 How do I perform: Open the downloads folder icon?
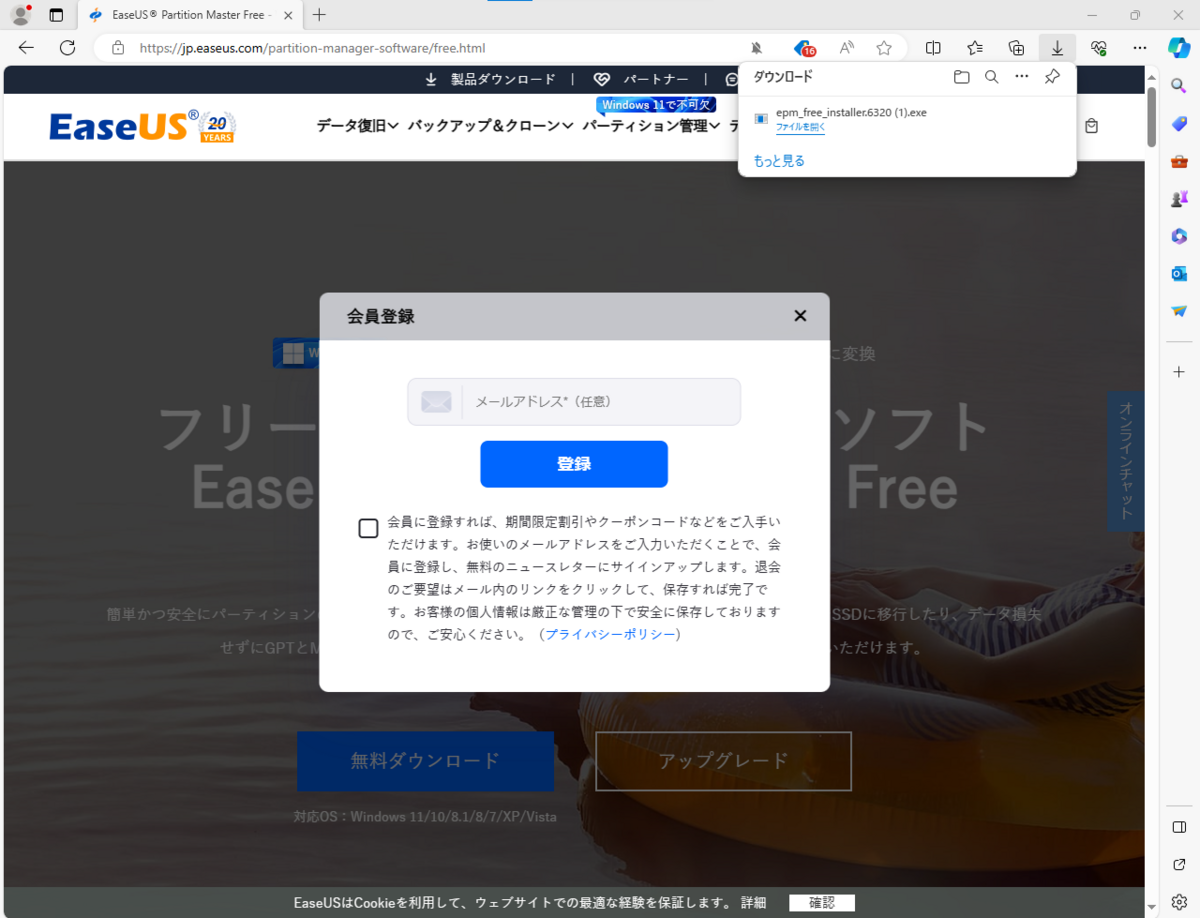pyautogui.click(x=961, y=77)
